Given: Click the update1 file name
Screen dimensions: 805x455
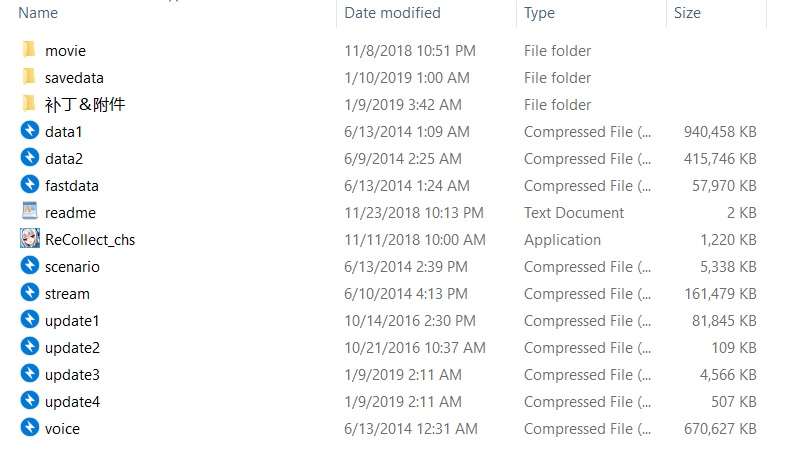Looking at the screenshot, I should [x=72, y=320].
